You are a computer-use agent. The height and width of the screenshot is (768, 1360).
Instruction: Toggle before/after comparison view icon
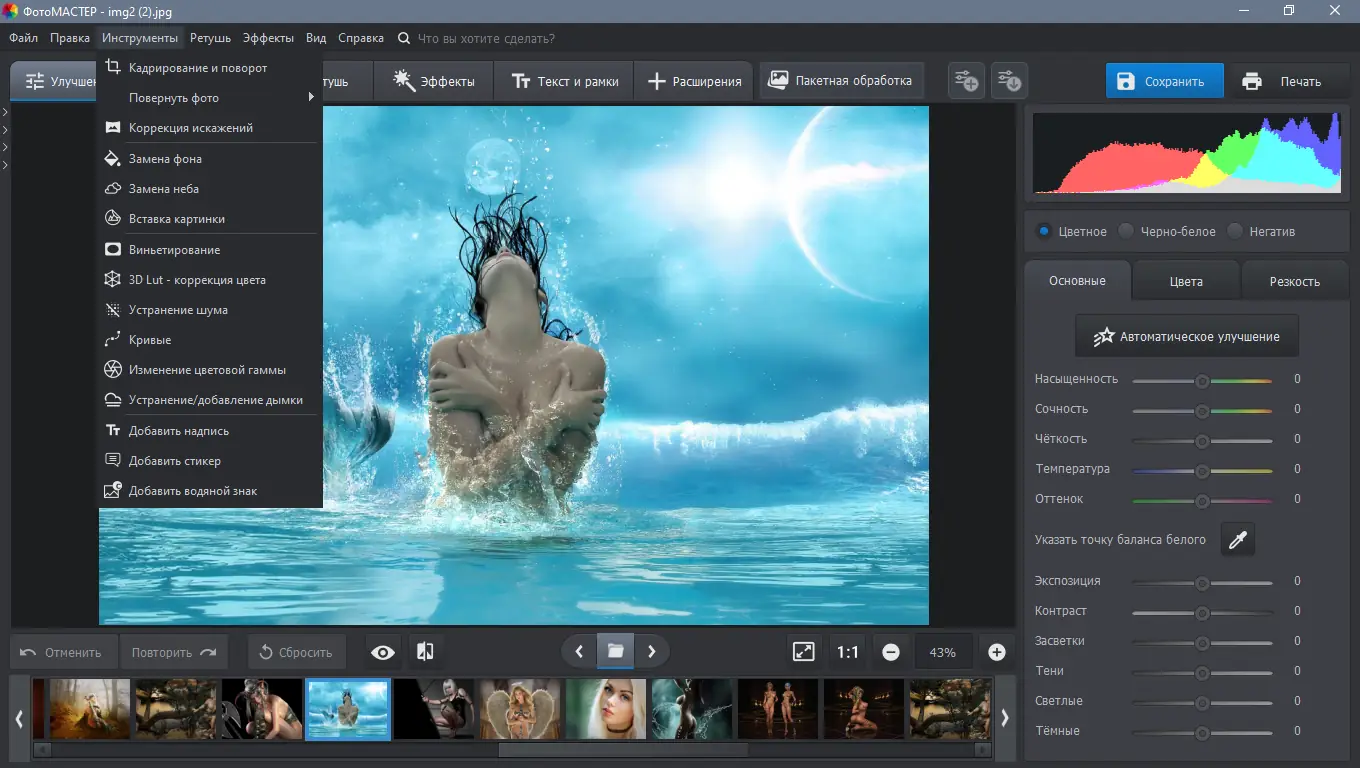coord(425,652)
